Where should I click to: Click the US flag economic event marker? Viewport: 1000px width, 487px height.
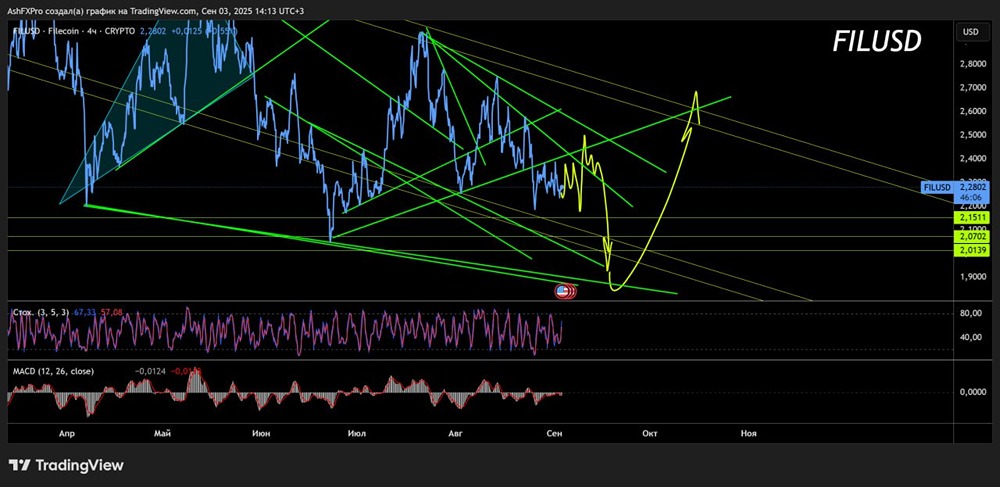tap(562, 291)
